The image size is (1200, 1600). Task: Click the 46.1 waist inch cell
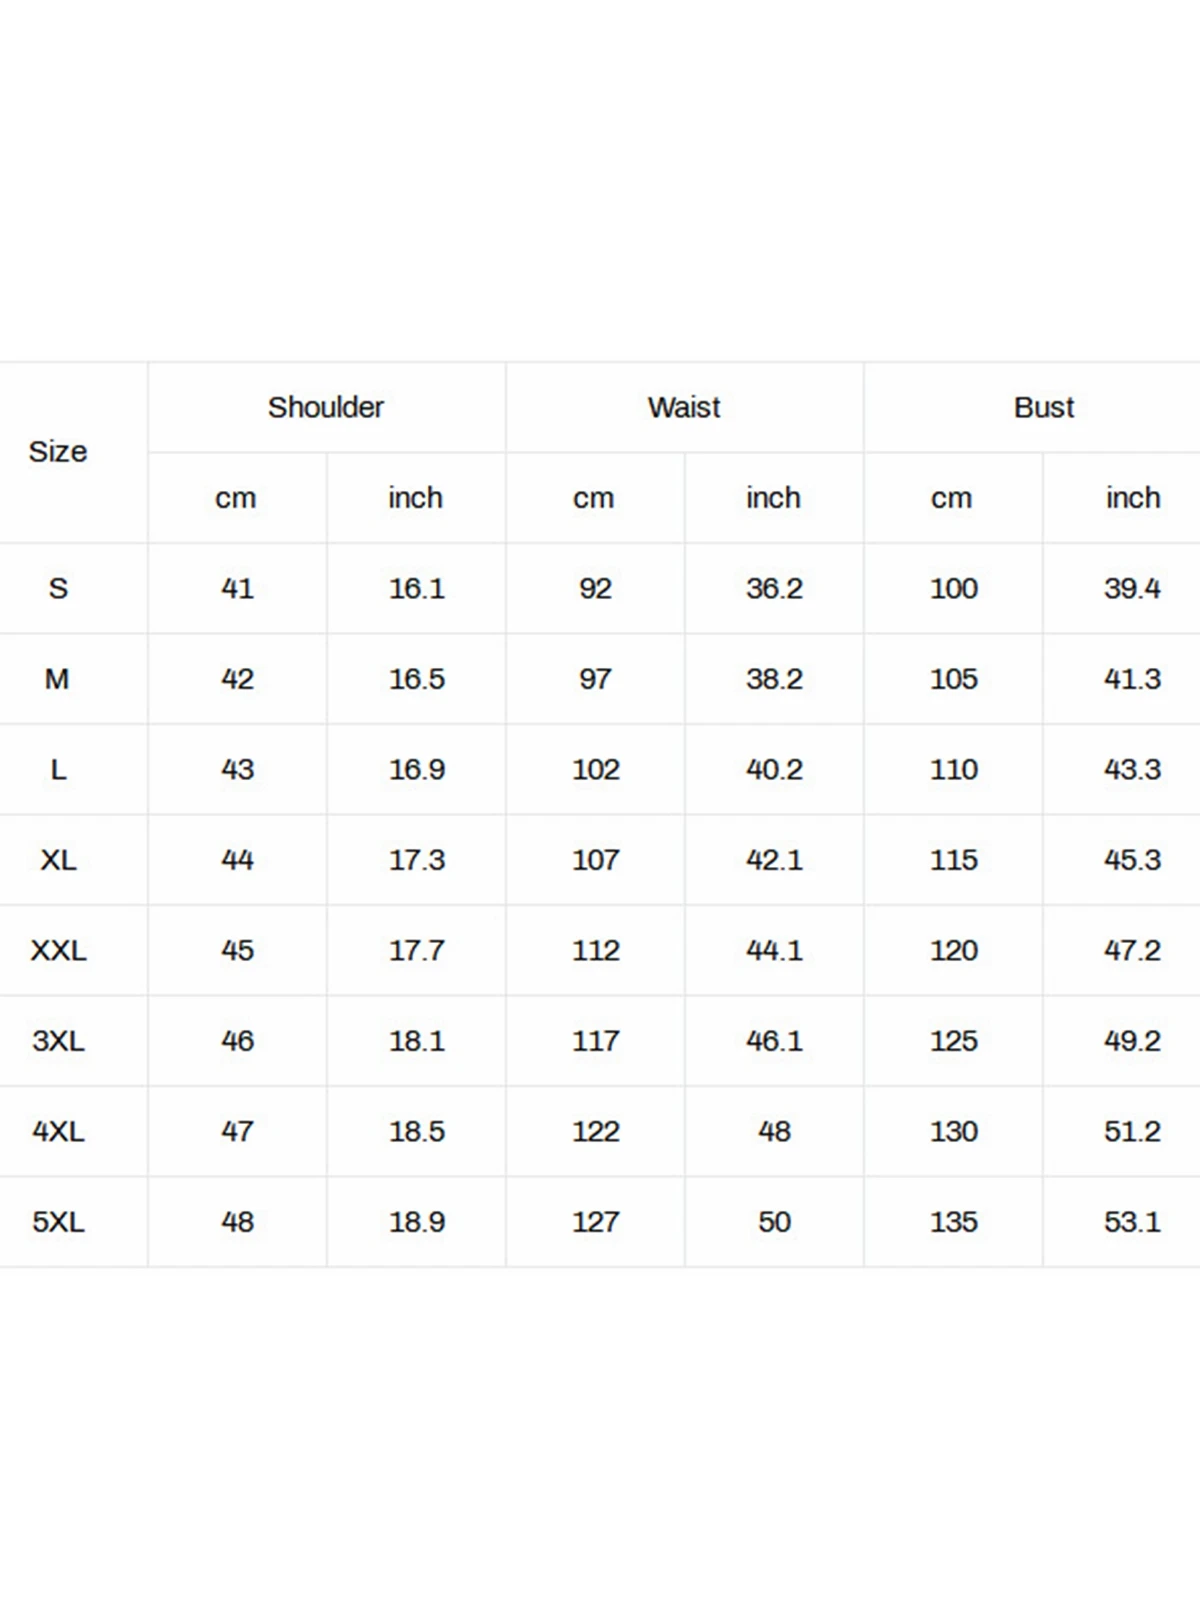click(774, 1041)
